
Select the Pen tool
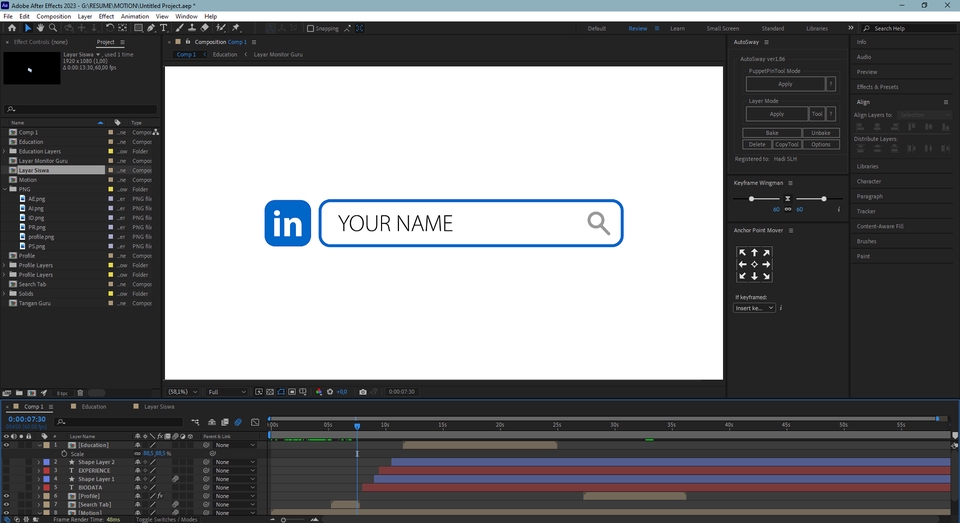coord(151,28)
